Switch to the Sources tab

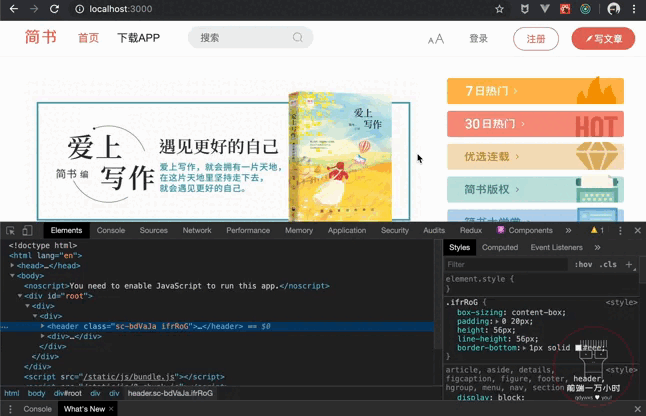click(153, 231)
